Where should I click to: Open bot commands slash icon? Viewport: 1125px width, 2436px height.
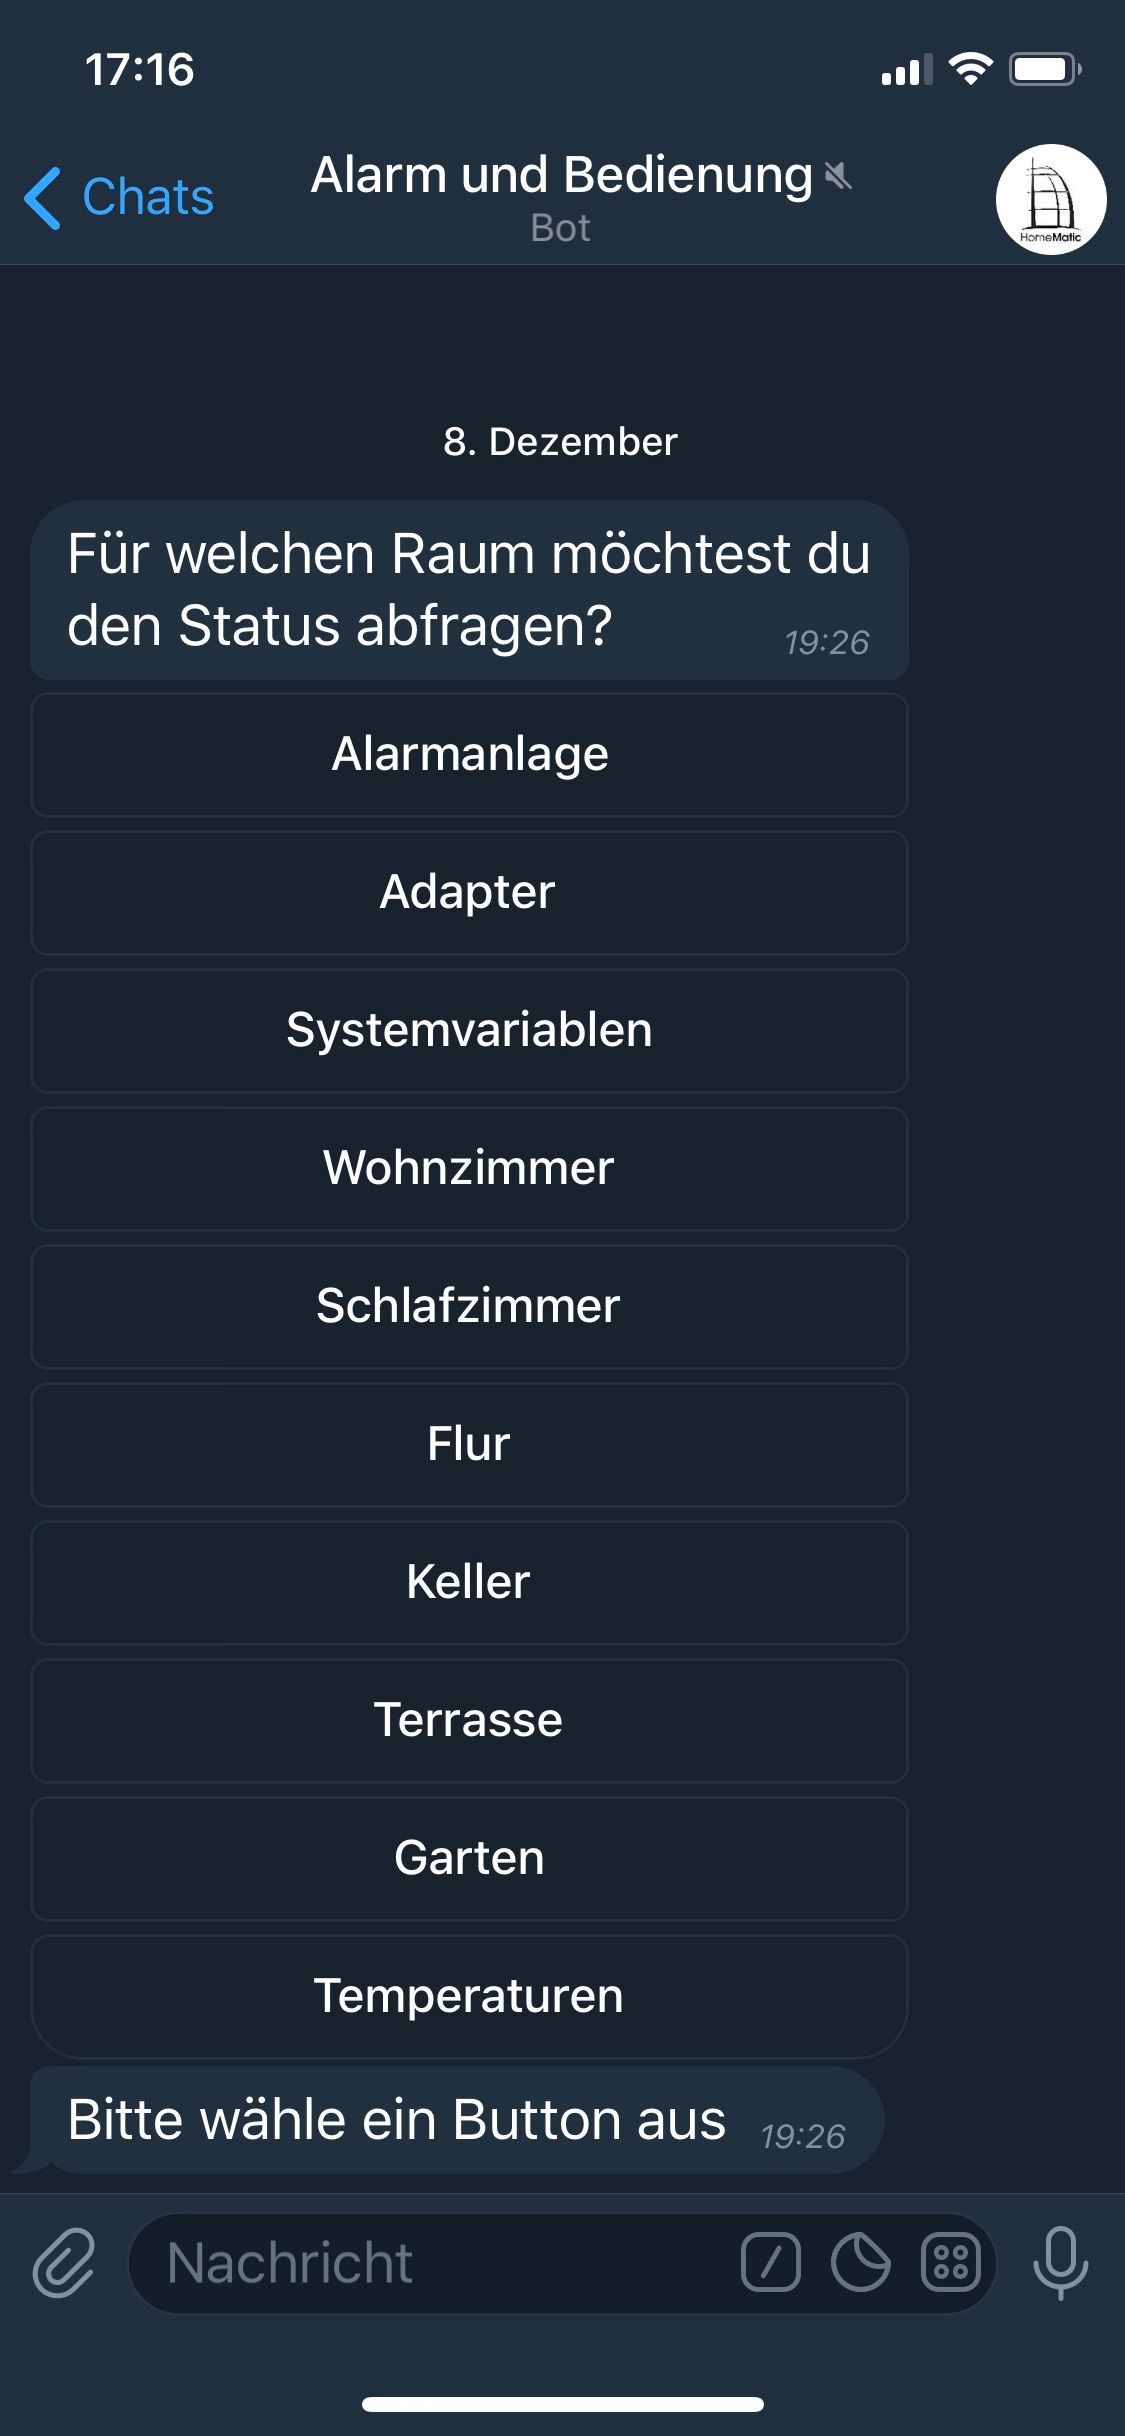770,2262
